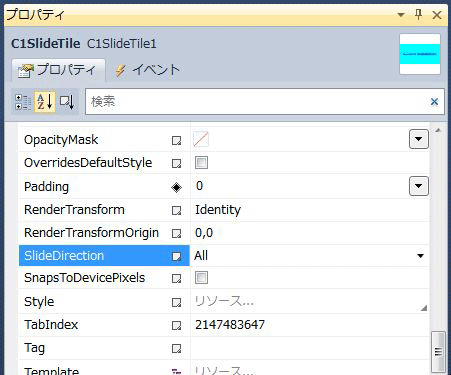Open the Padding property marker diamond

click(x=176, y=187)
